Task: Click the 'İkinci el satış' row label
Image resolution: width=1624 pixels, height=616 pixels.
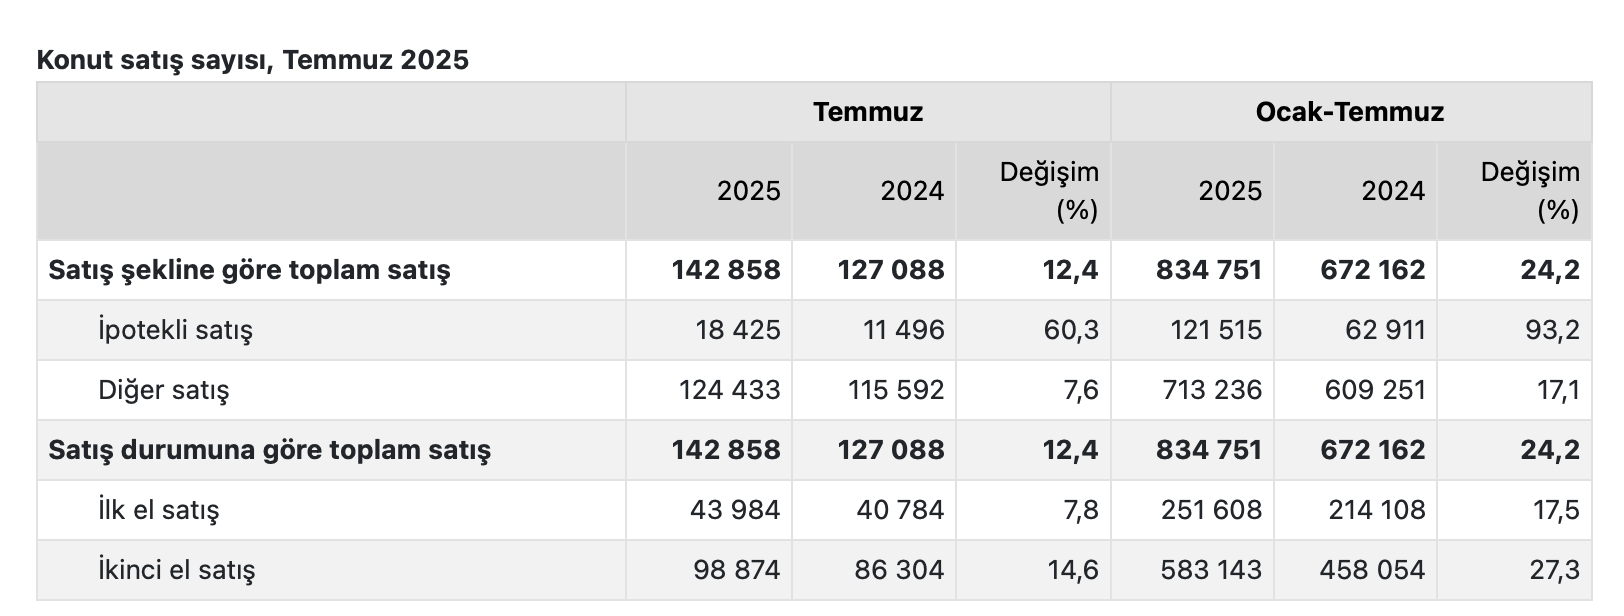Action: coord(176,570)
